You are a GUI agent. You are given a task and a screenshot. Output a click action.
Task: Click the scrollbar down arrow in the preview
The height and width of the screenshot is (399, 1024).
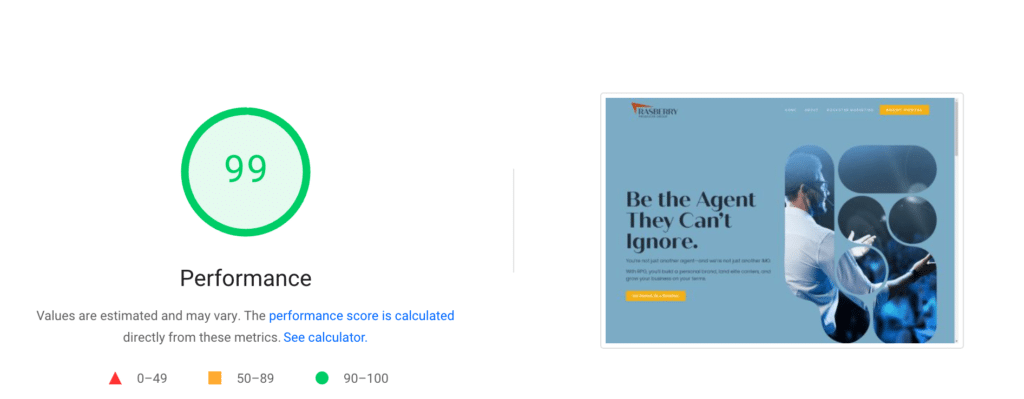coord(956,340)
